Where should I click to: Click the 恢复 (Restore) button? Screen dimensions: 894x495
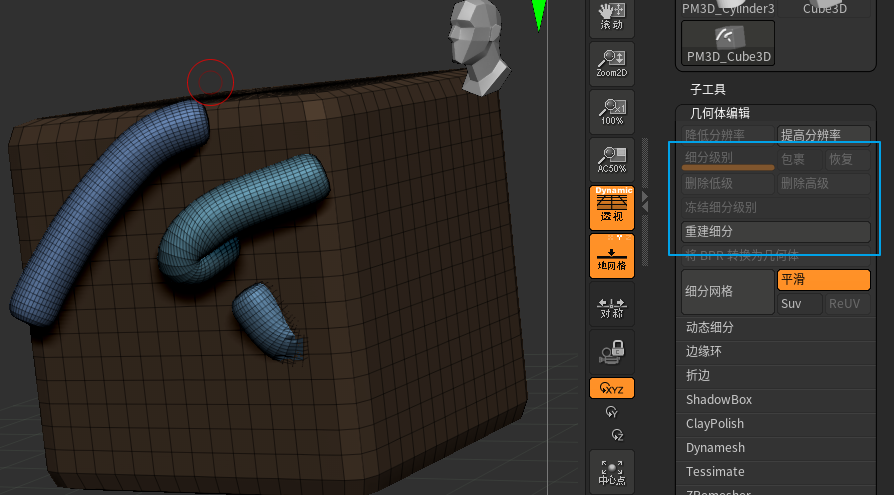848,160
